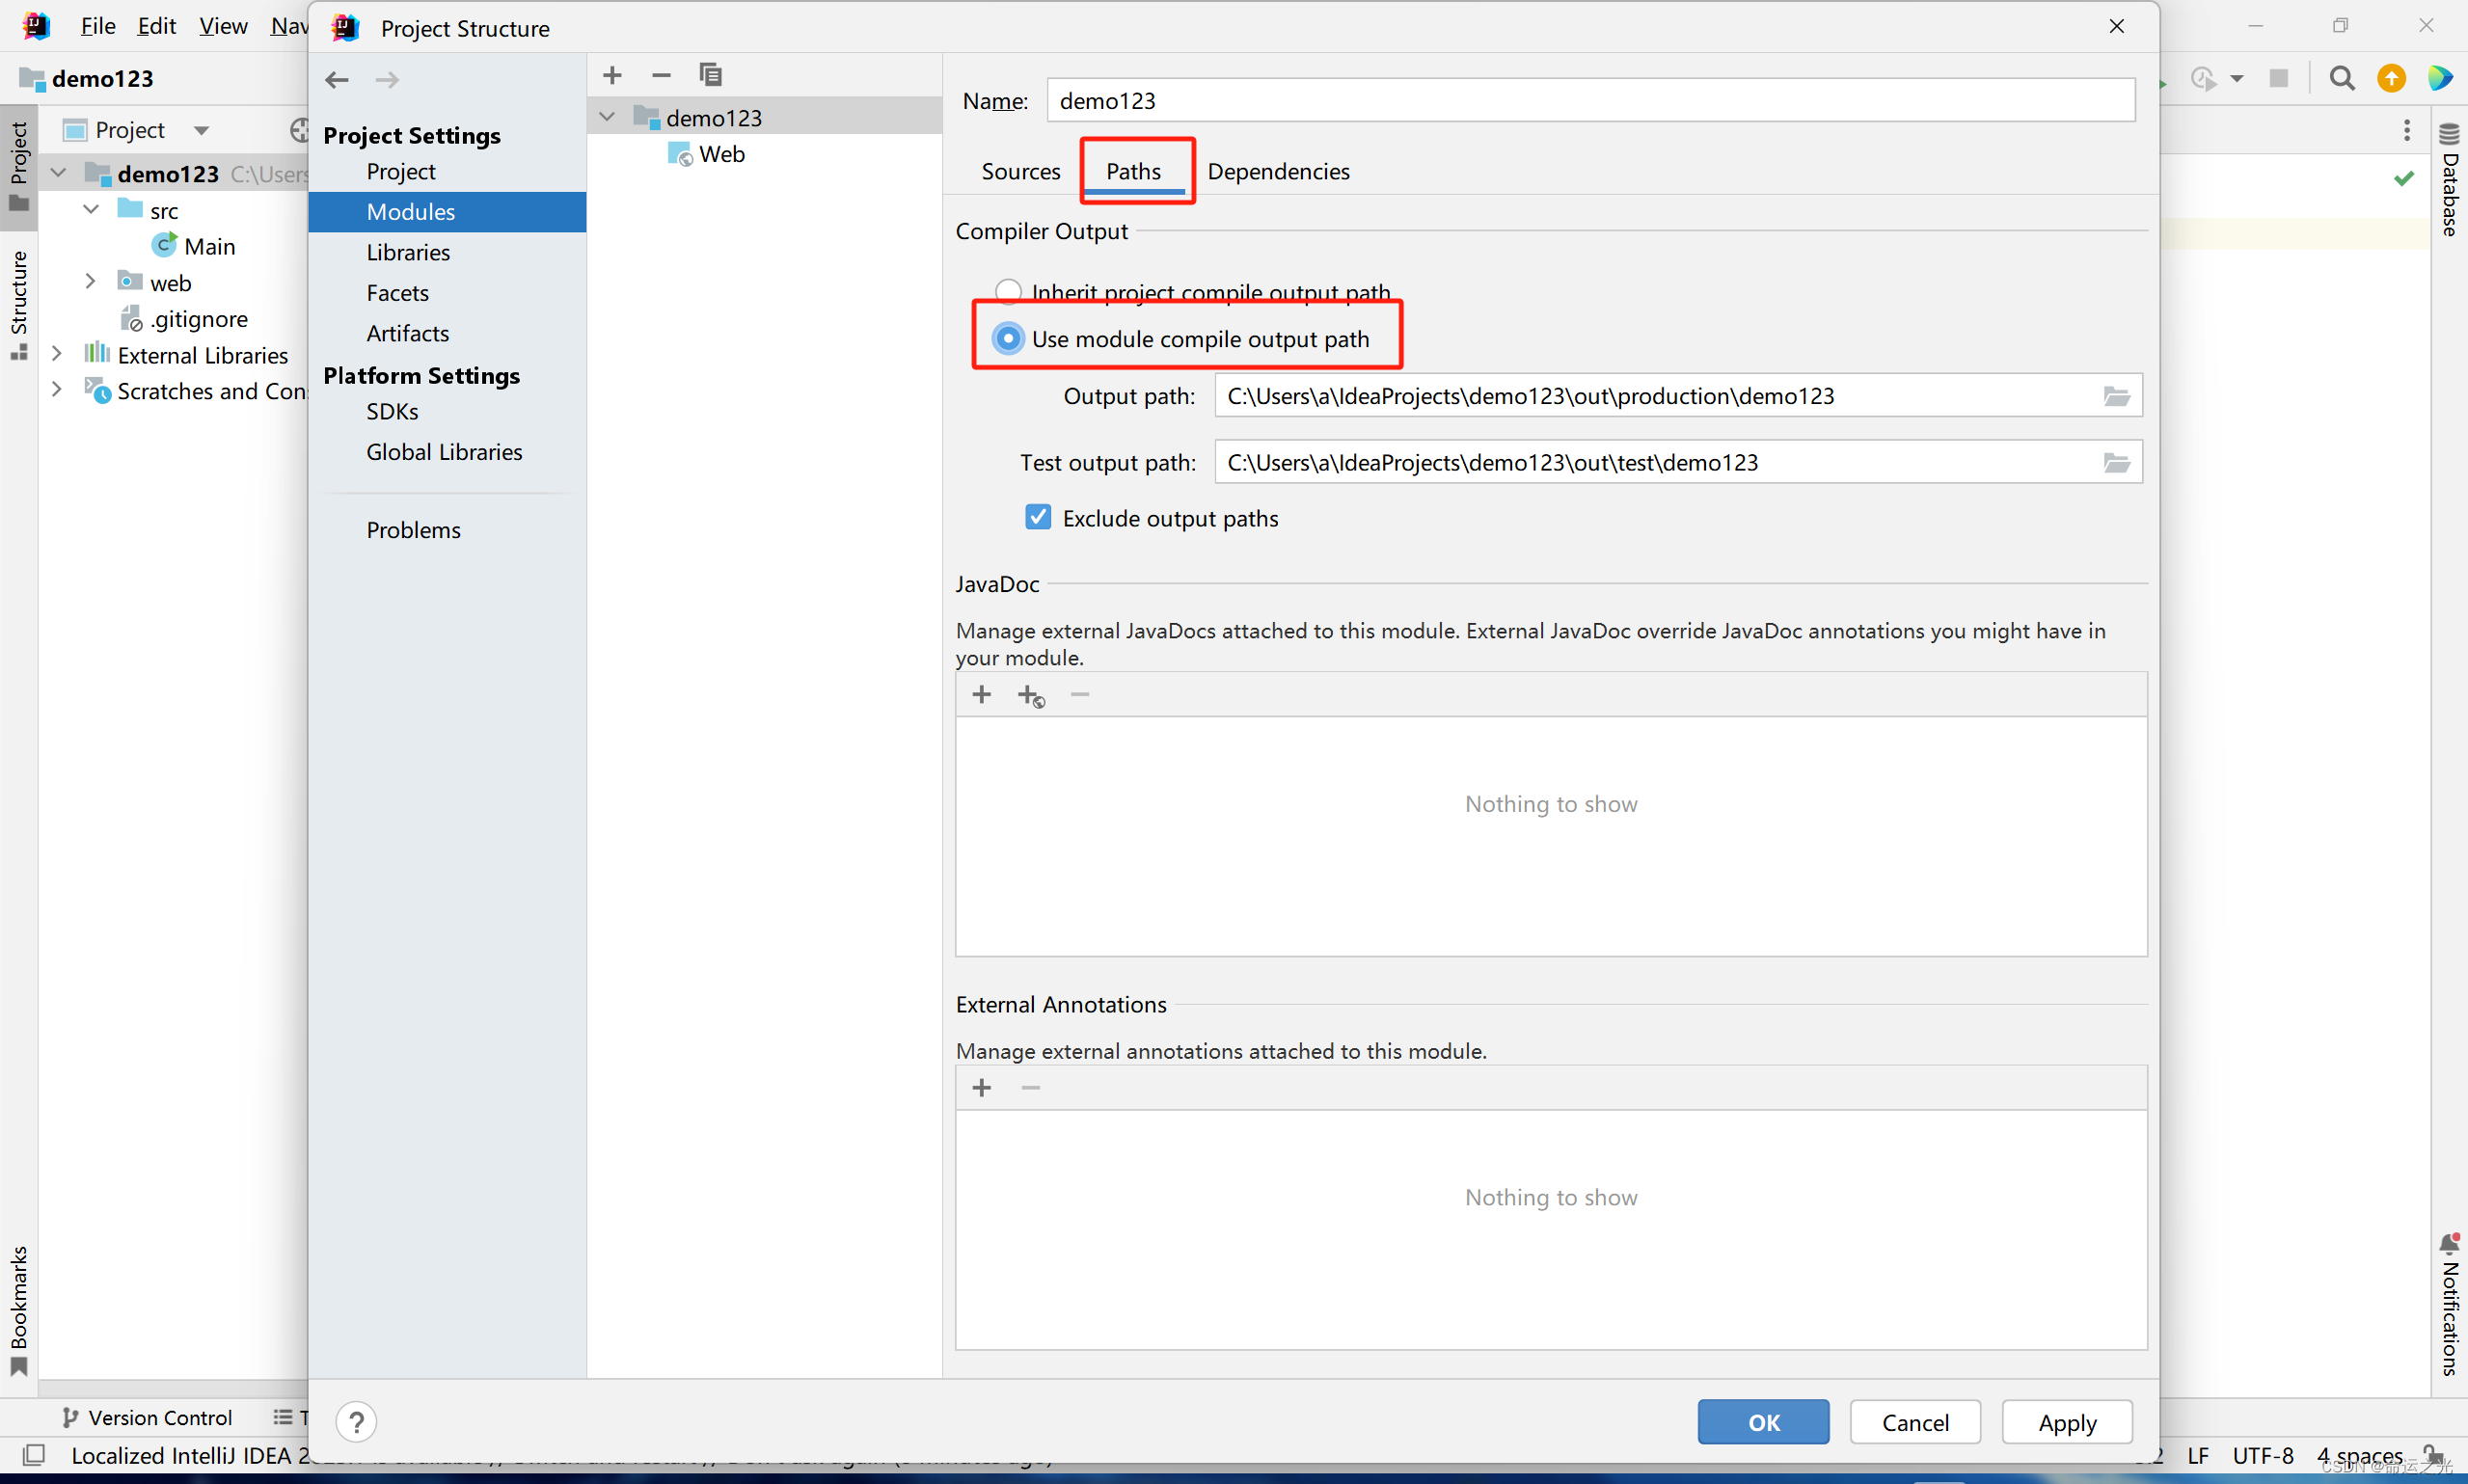Select the 'Inherit project compile output path' radio button

coord(1007,291)
